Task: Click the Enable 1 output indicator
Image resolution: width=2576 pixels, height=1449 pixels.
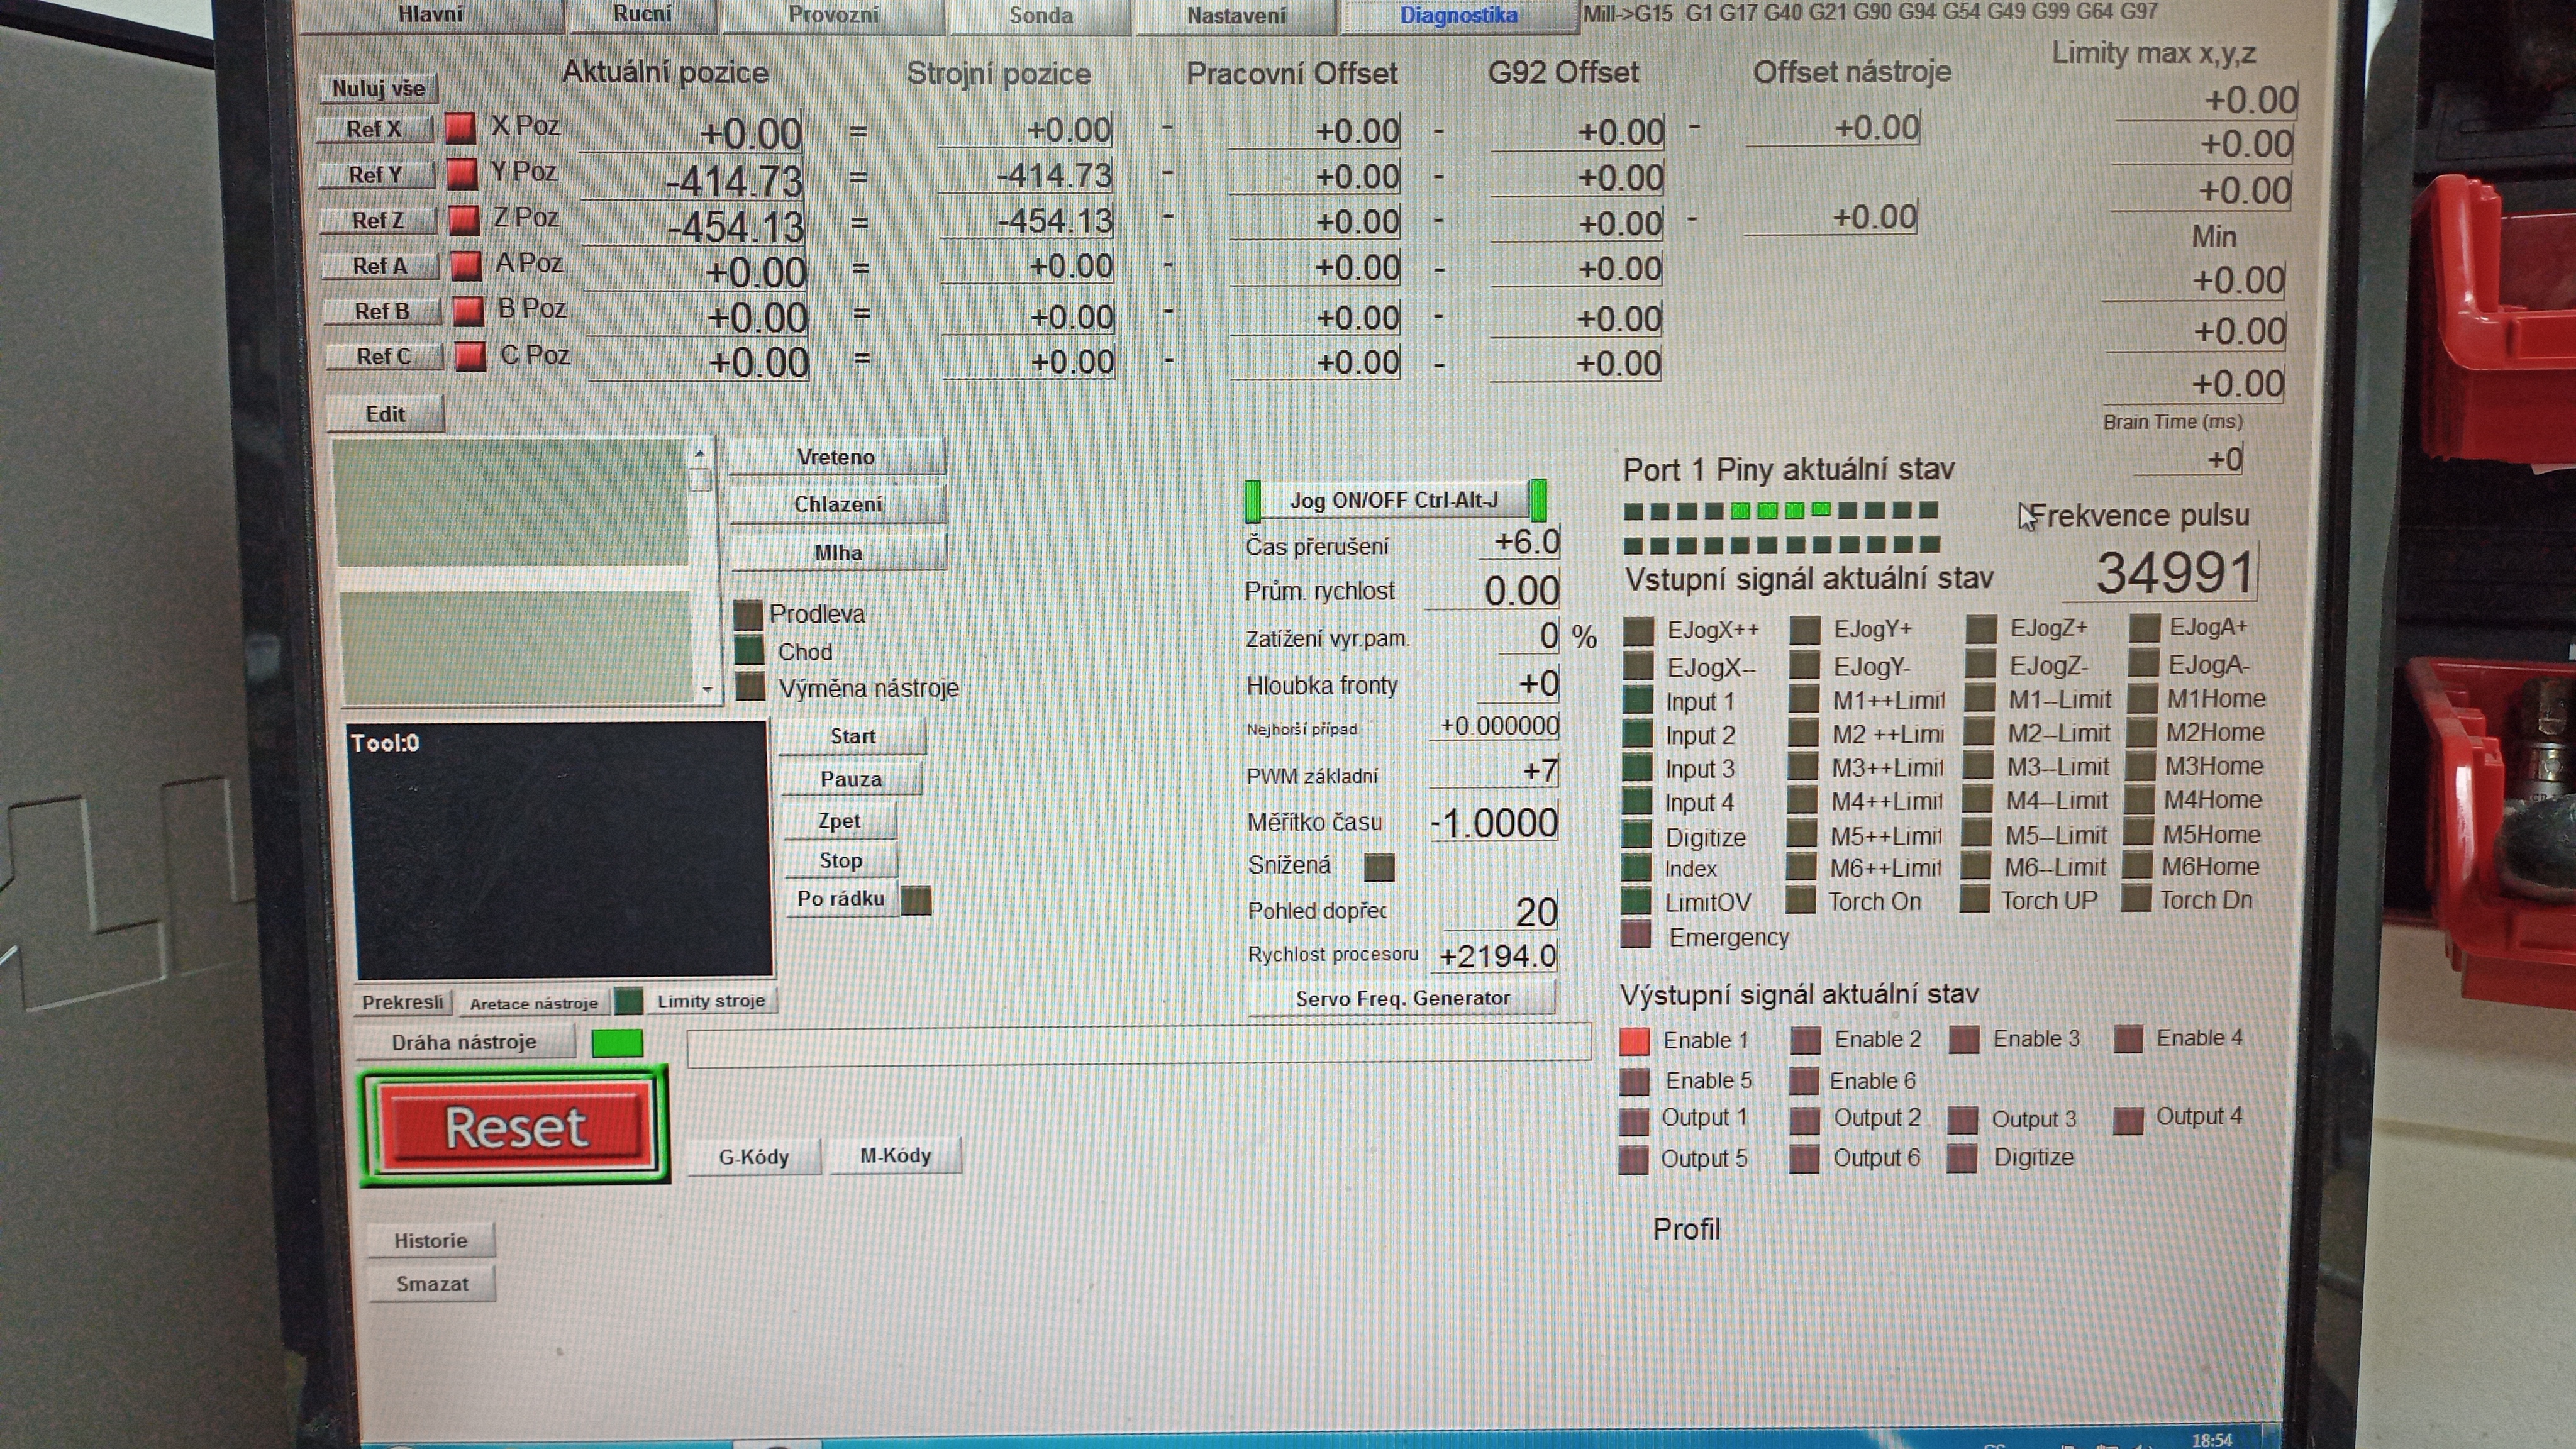Action: [x=1634, y=1041]
